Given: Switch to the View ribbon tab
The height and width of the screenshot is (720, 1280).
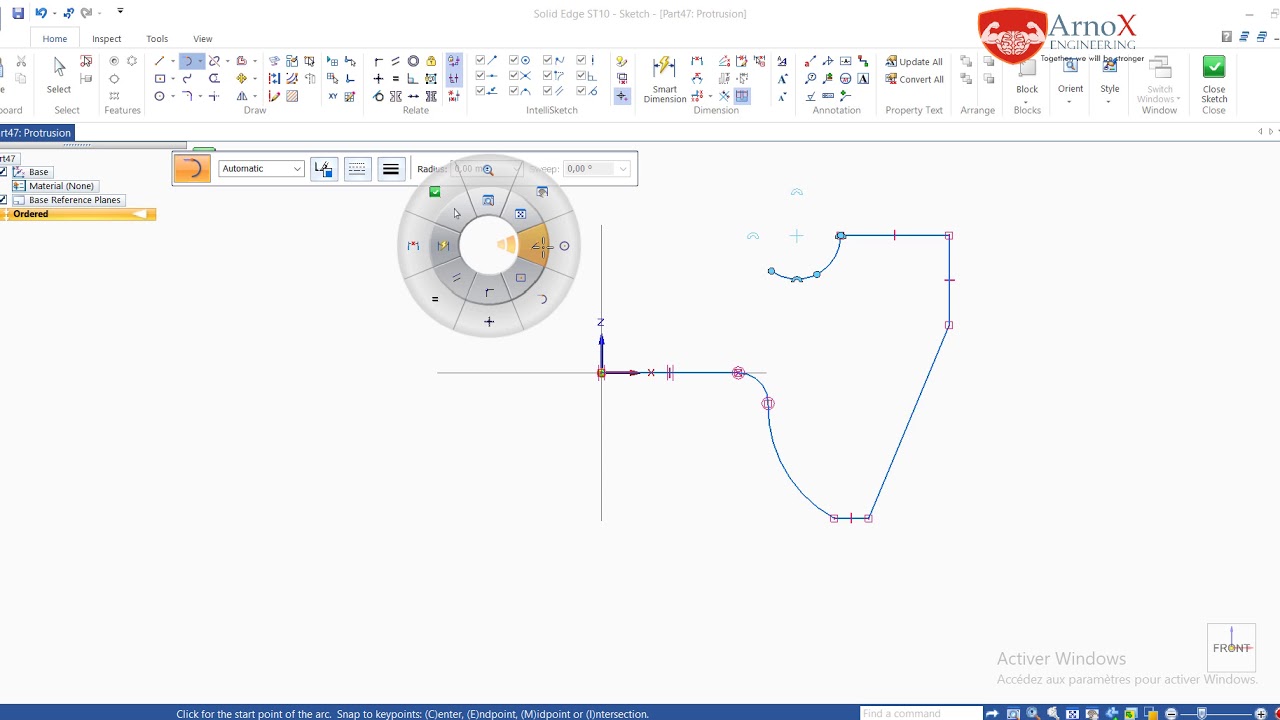Looking at the screenshot, I should (203, 39).
